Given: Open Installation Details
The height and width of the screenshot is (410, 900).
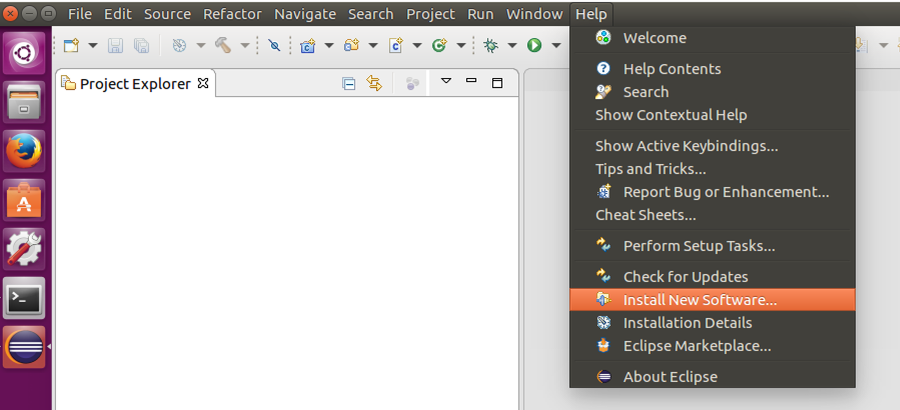Looking at the screenshot, I should [712, 323].
